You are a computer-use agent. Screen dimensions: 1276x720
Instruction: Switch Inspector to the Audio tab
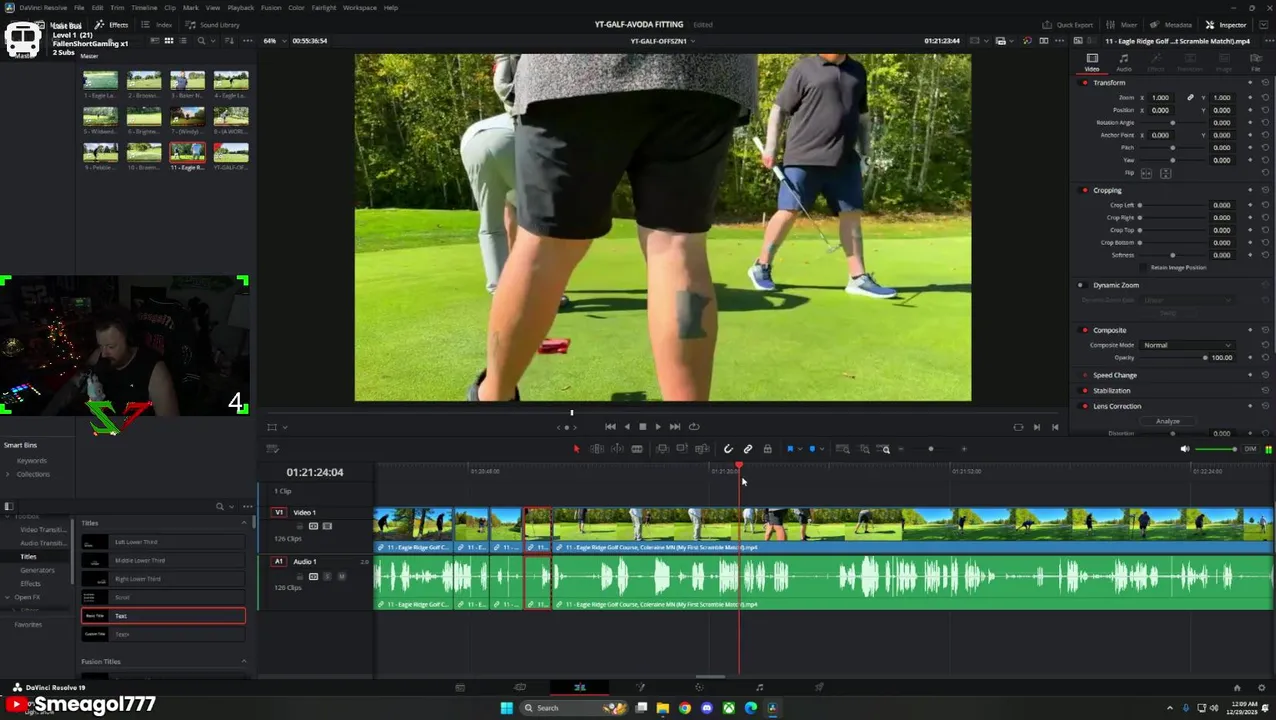click(1124, 62)
